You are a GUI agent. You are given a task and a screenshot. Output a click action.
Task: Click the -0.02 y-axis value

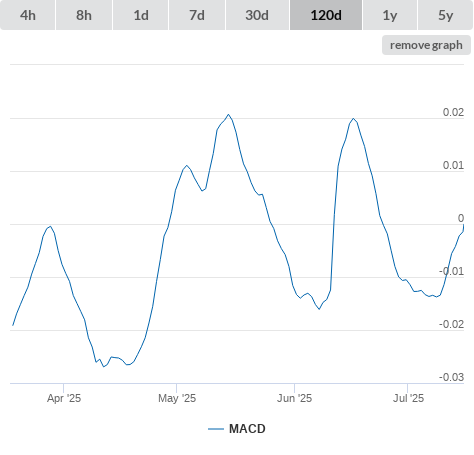[451, 324]
